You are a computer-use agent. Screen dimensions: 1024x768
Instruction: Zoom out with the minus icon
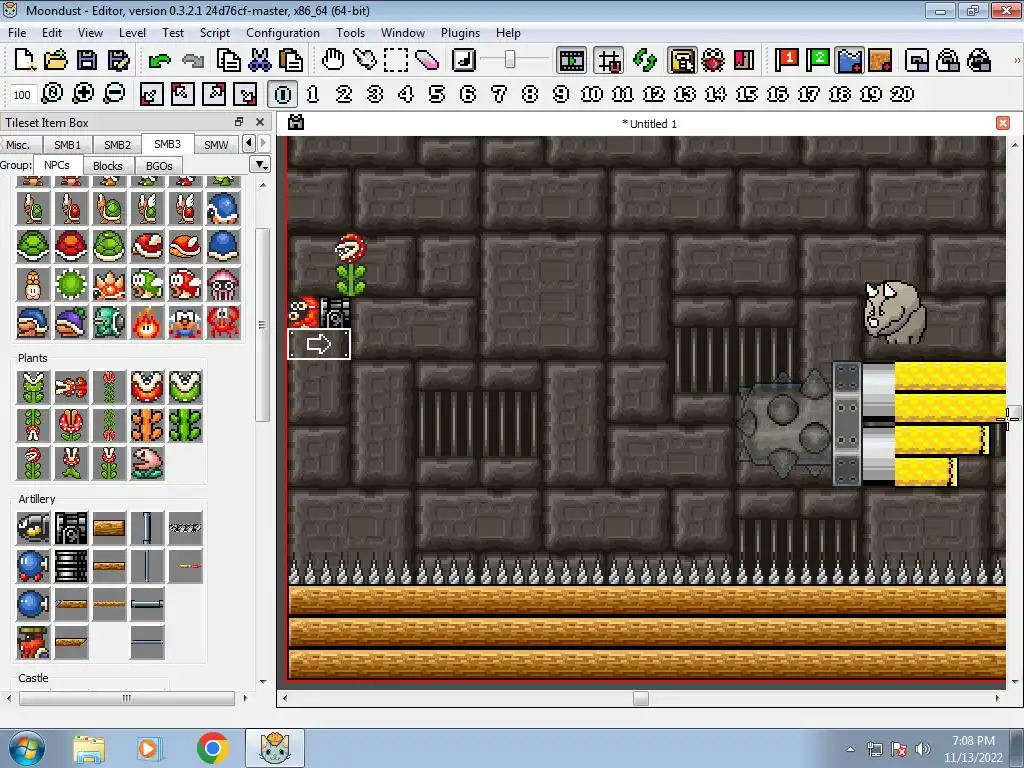click(114, 93)
